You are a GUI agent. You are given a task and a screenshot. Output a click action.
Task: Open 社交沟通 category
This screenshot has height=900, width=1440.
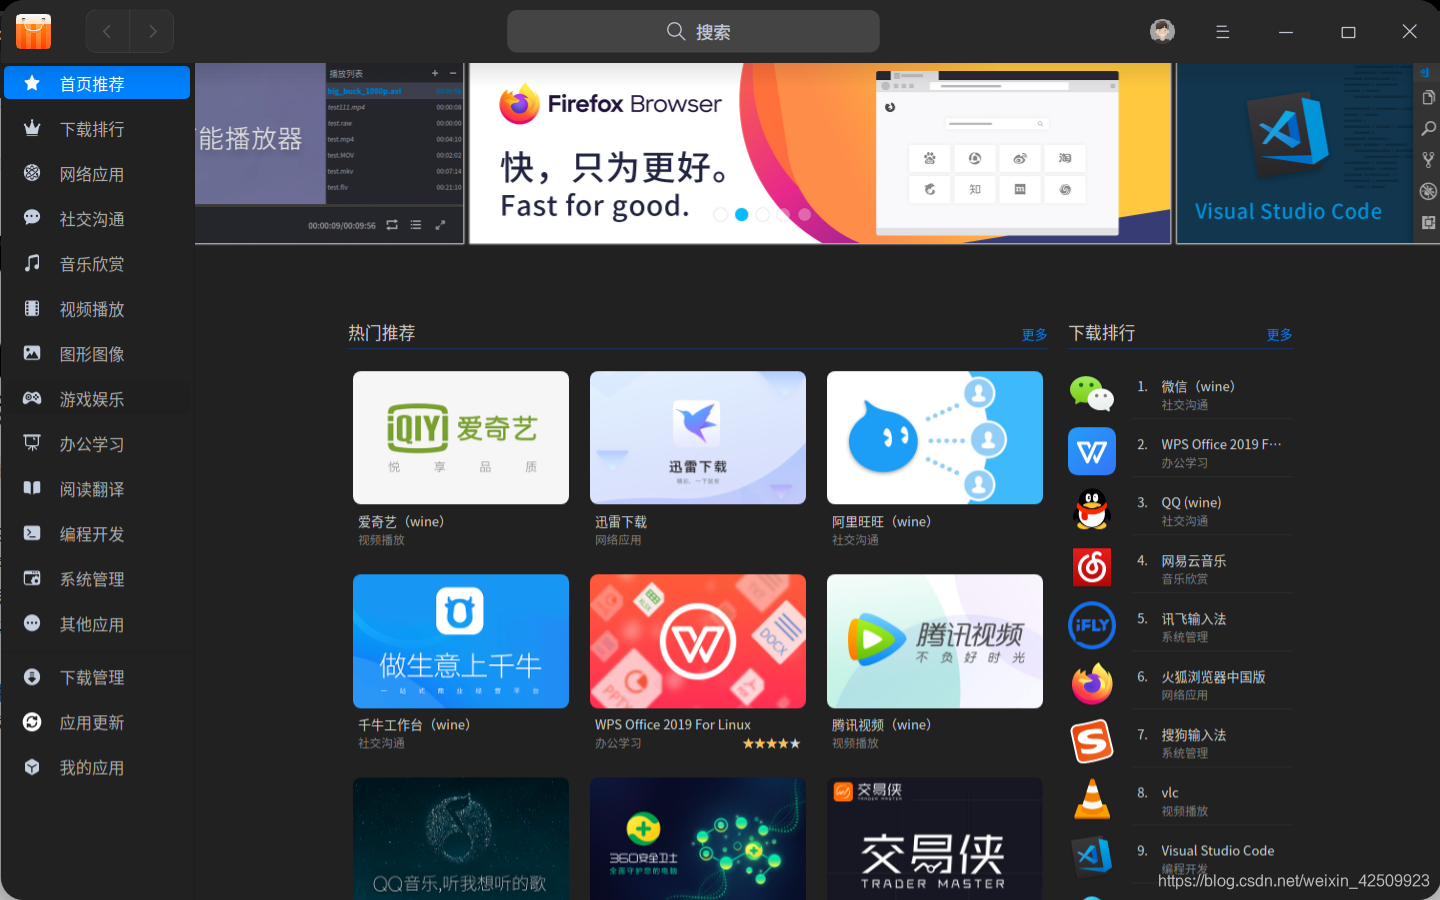(97, 219)
